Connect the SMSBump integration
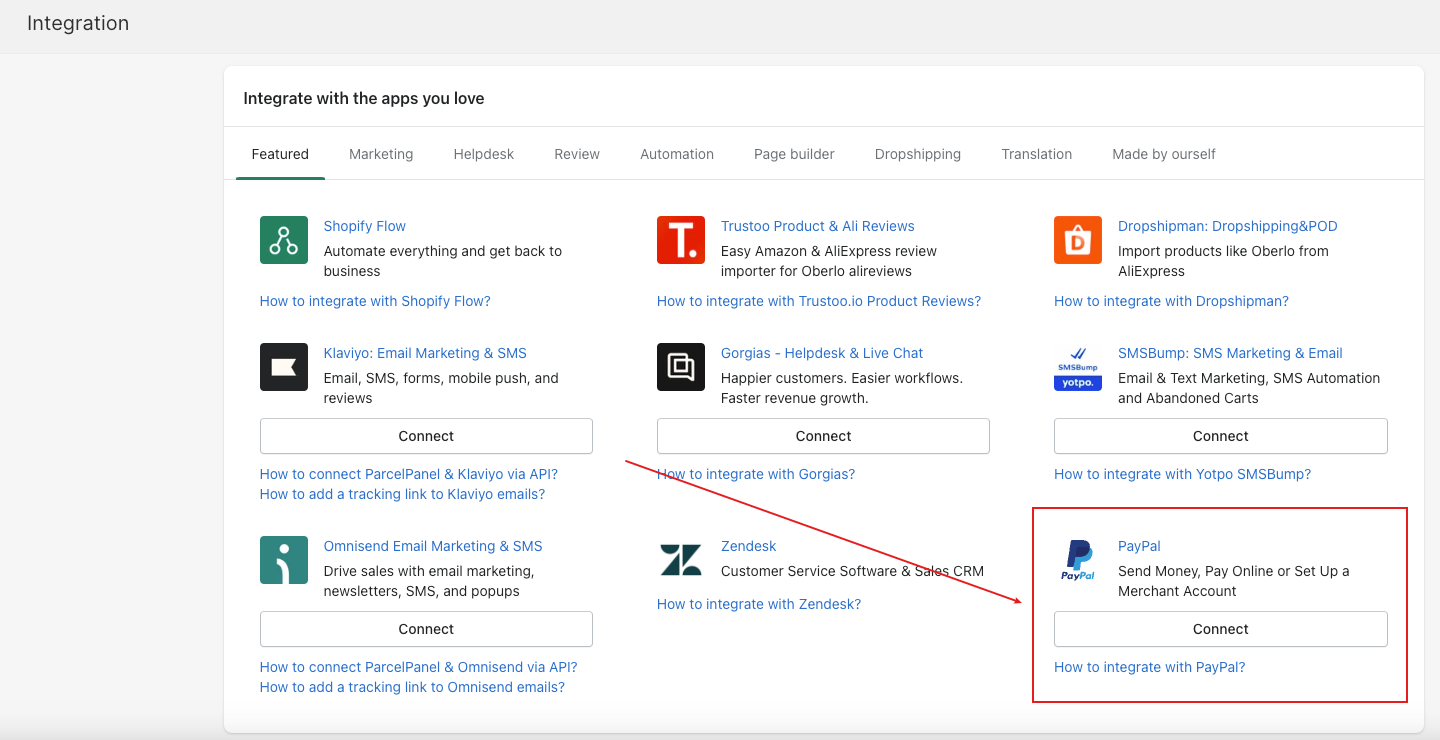Viewport: 1440px width, 740px height. point(1221,436)
